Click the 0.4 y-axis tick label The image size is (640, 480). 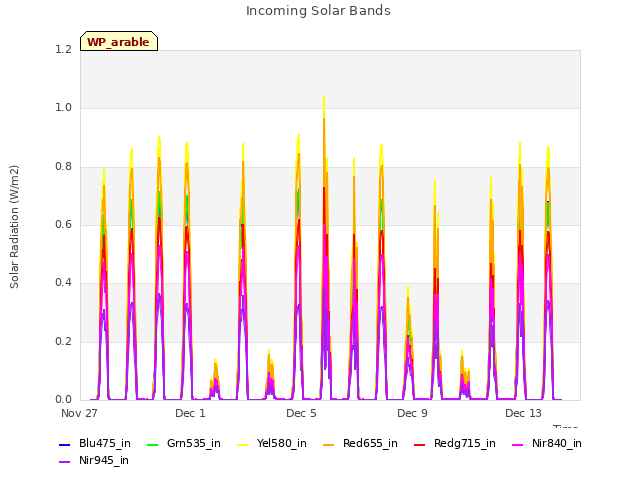[x=63, y=283]
